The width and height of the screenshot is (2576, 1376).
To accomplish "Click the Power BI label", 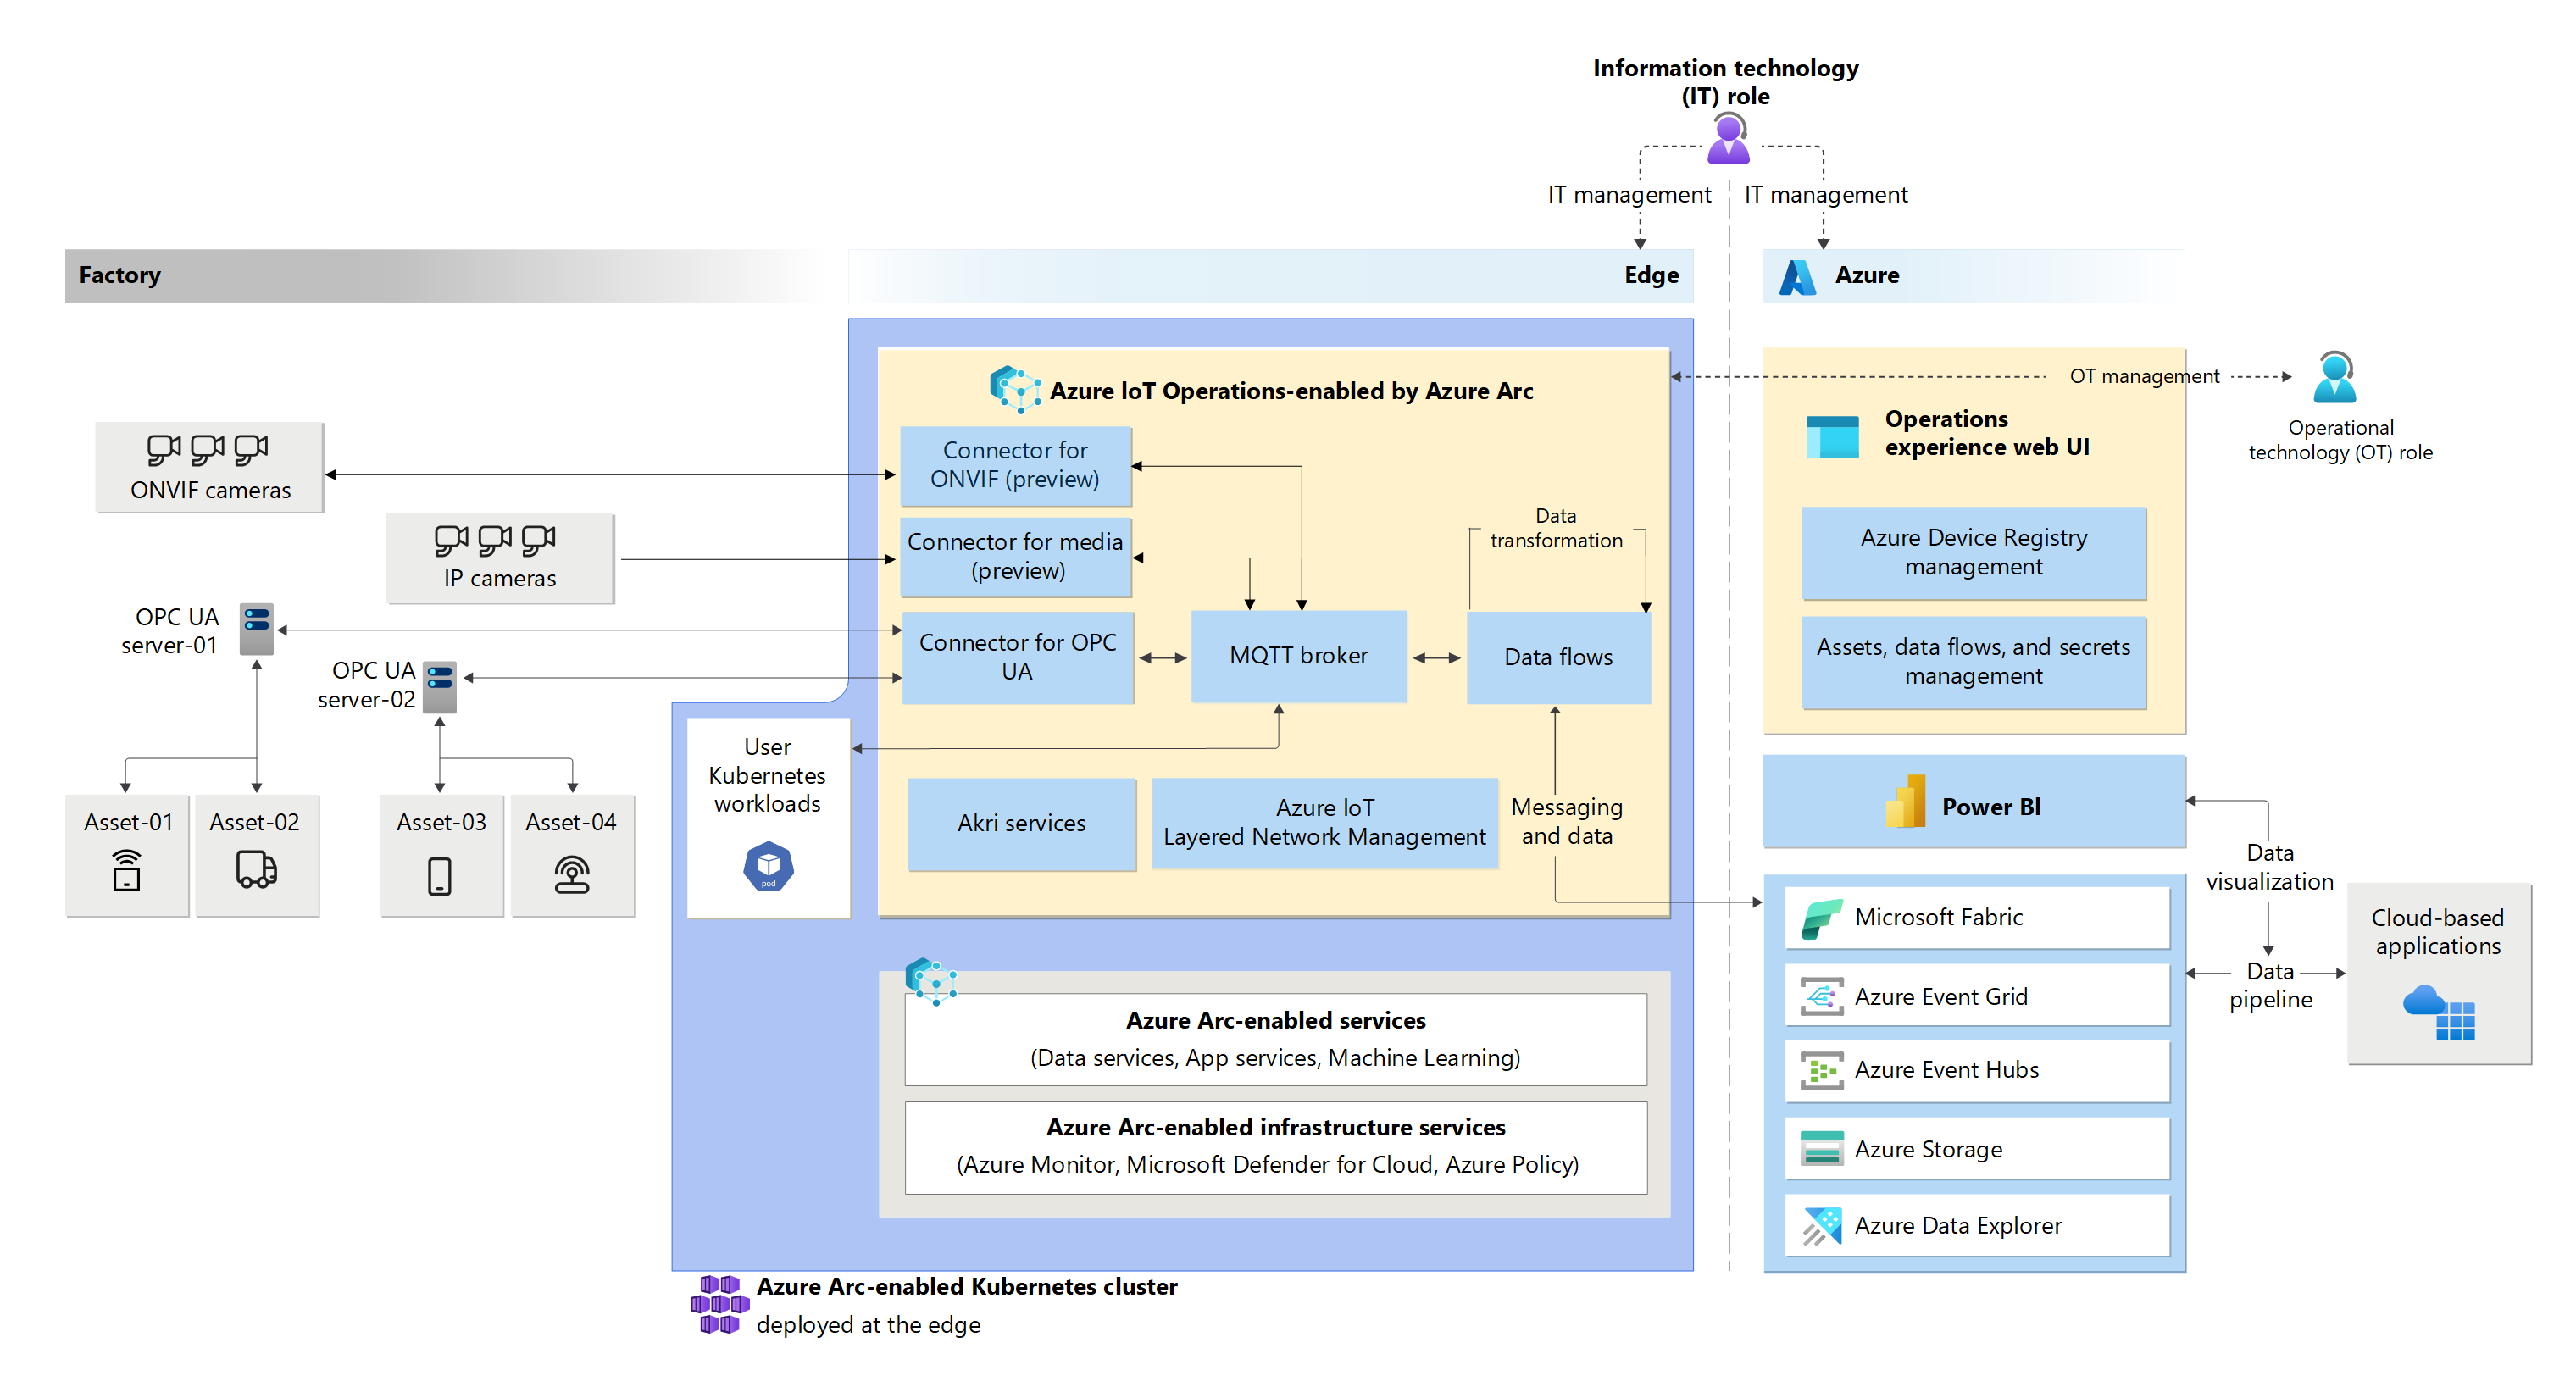I will (x=1990, y=808).
